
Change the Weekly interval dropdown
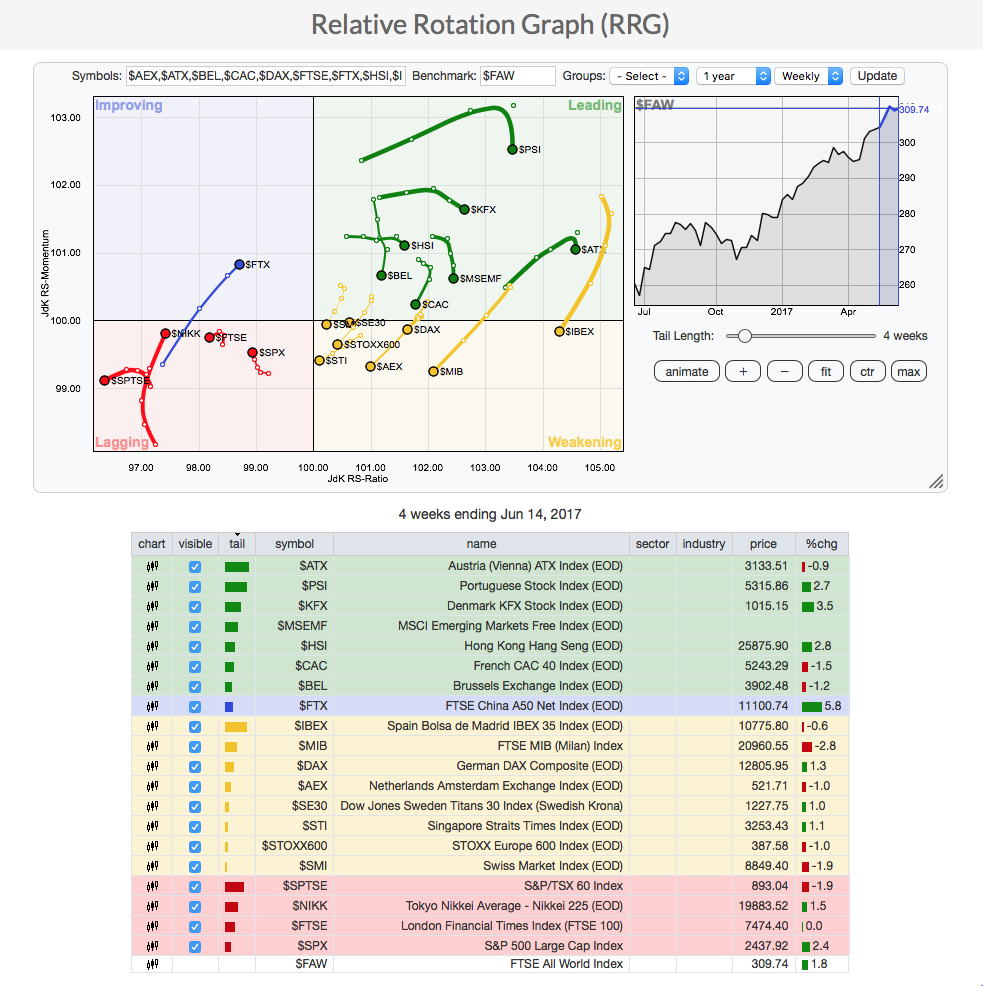pyautogui.click(x=808, y=76)
